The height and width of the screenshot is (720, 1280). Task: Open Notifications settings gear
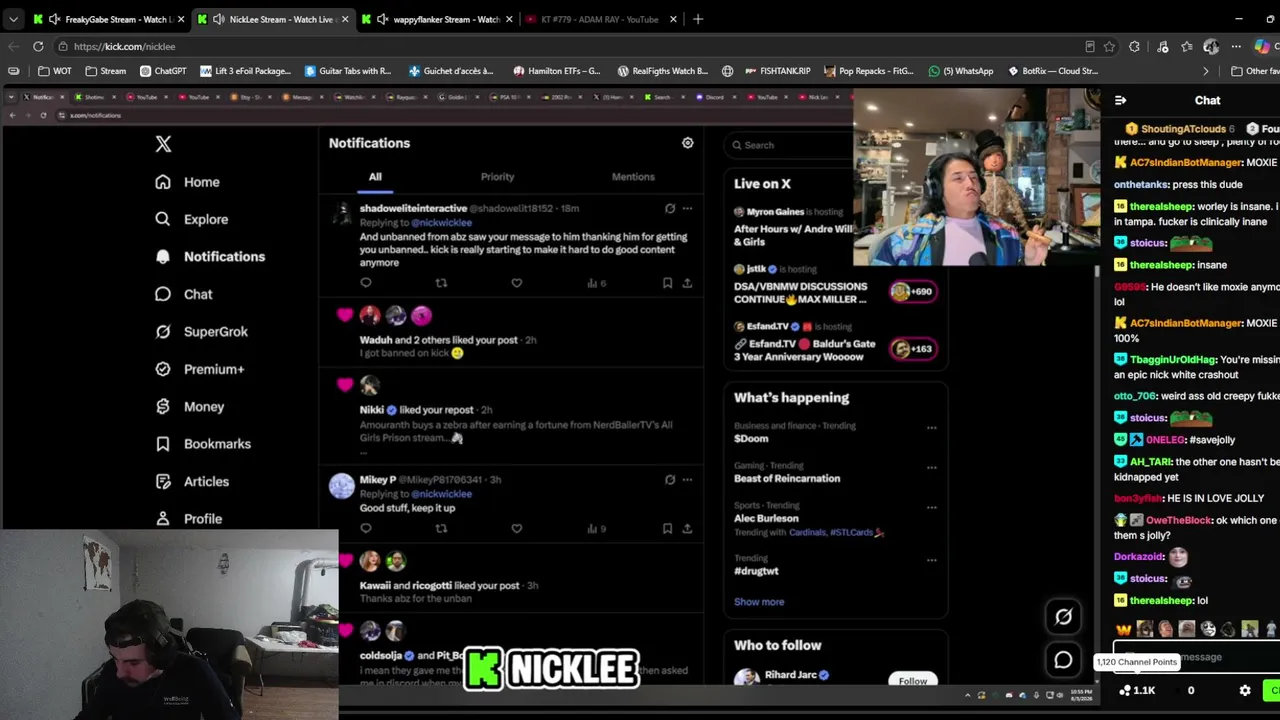tap(688, 143)
